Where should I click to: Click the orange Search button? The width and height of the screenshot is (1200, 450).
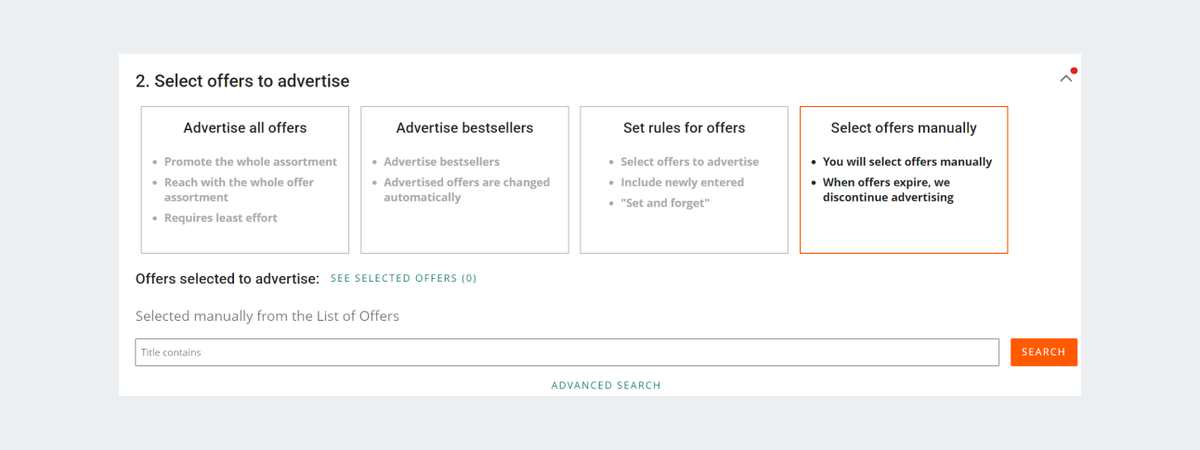click(1044, 352)
